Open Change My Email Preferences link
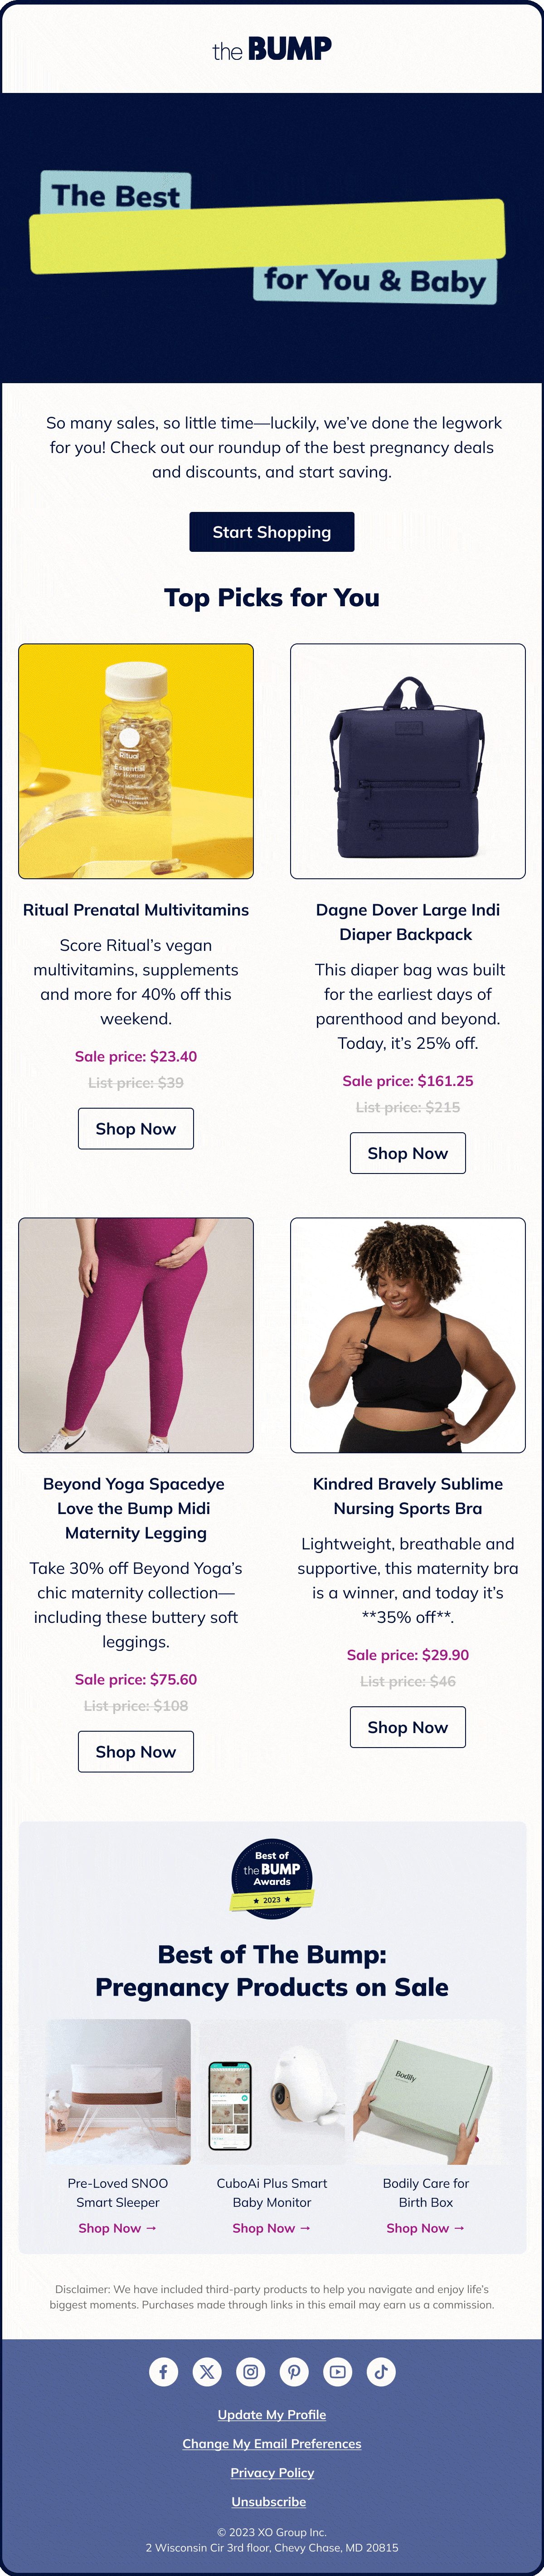This screenshot has height=2576, width=544. [x=272, y=2443]
